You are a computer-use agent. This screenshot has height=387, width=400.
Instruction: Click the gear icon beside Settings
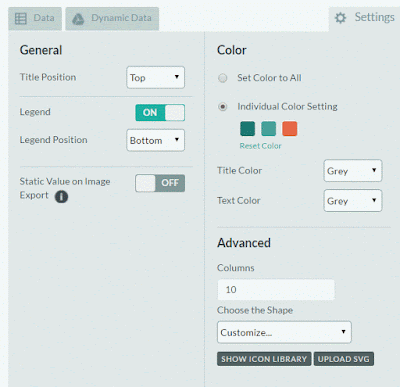coord(340,18)
